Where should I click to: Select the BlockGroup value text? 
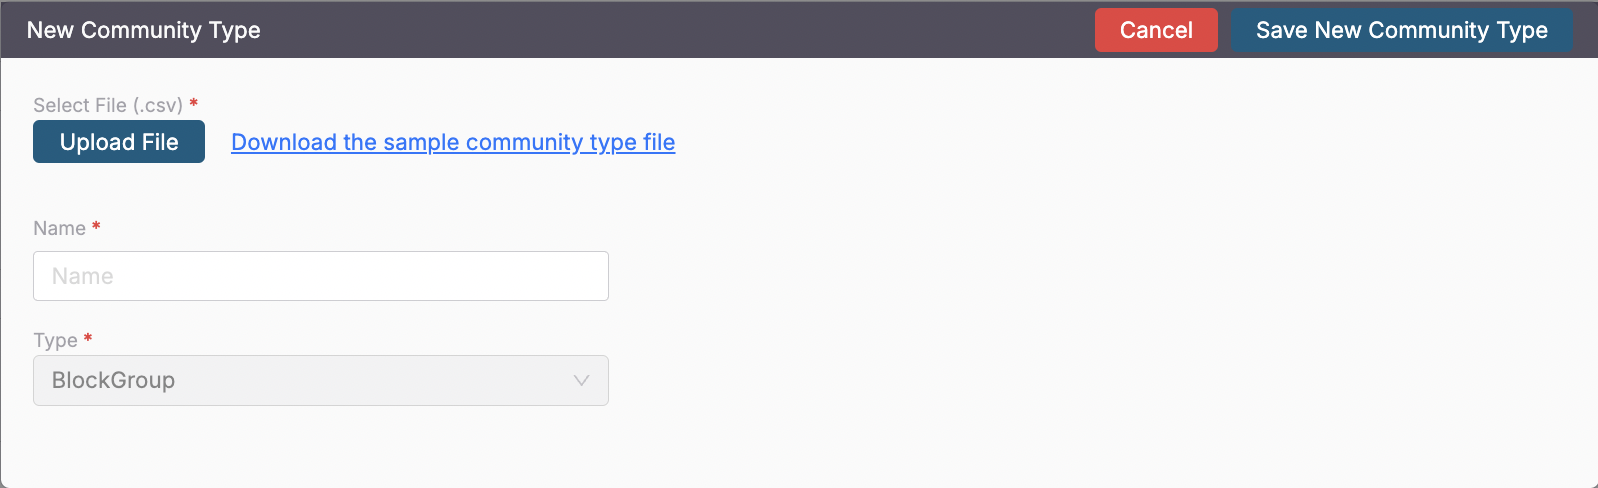pos(113,381)
